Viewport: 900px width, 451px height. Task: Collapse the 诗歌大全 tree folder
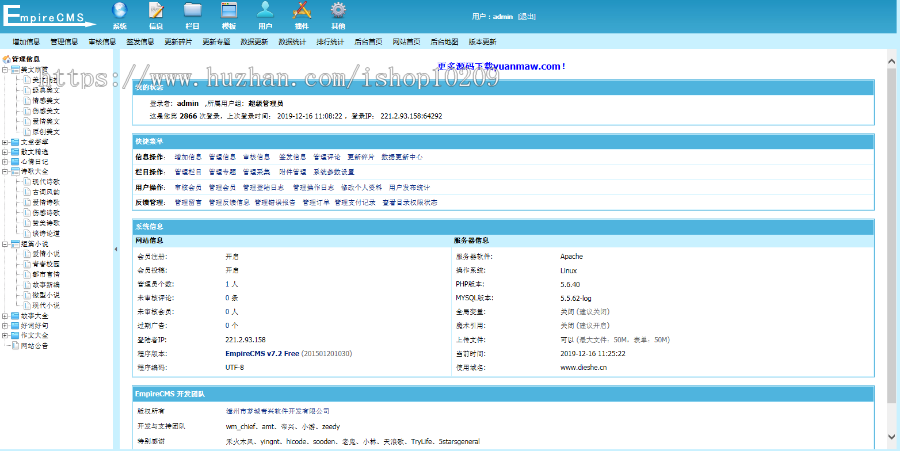pyautogui.click(x=5, y=171)
